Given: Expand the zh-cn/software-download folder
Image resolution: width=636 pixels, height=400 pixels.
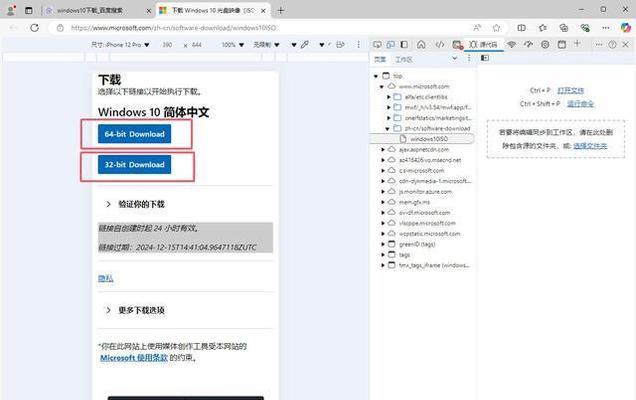Looking at the screenshot, I should (387, 129).
